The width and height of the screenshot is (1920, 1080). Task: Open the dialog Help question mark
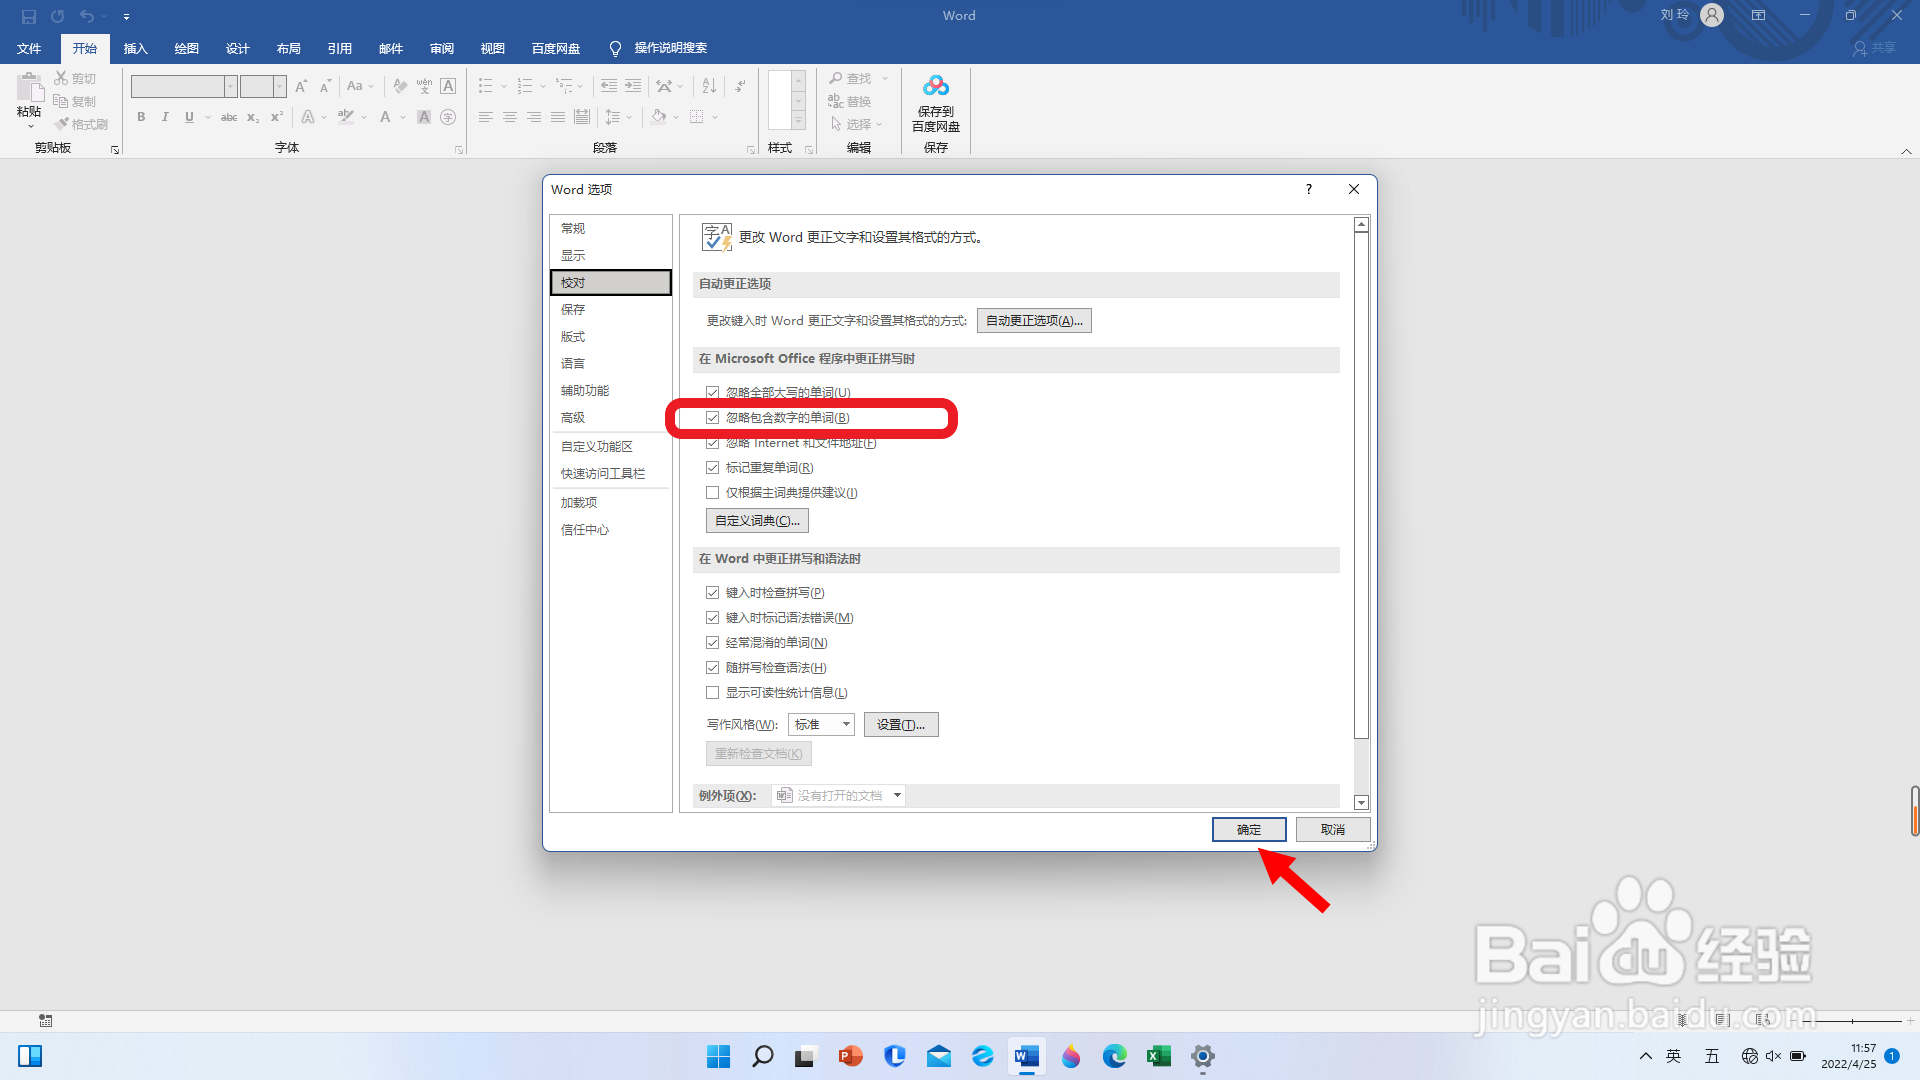pyautogui.click(x=1308, y=189)
